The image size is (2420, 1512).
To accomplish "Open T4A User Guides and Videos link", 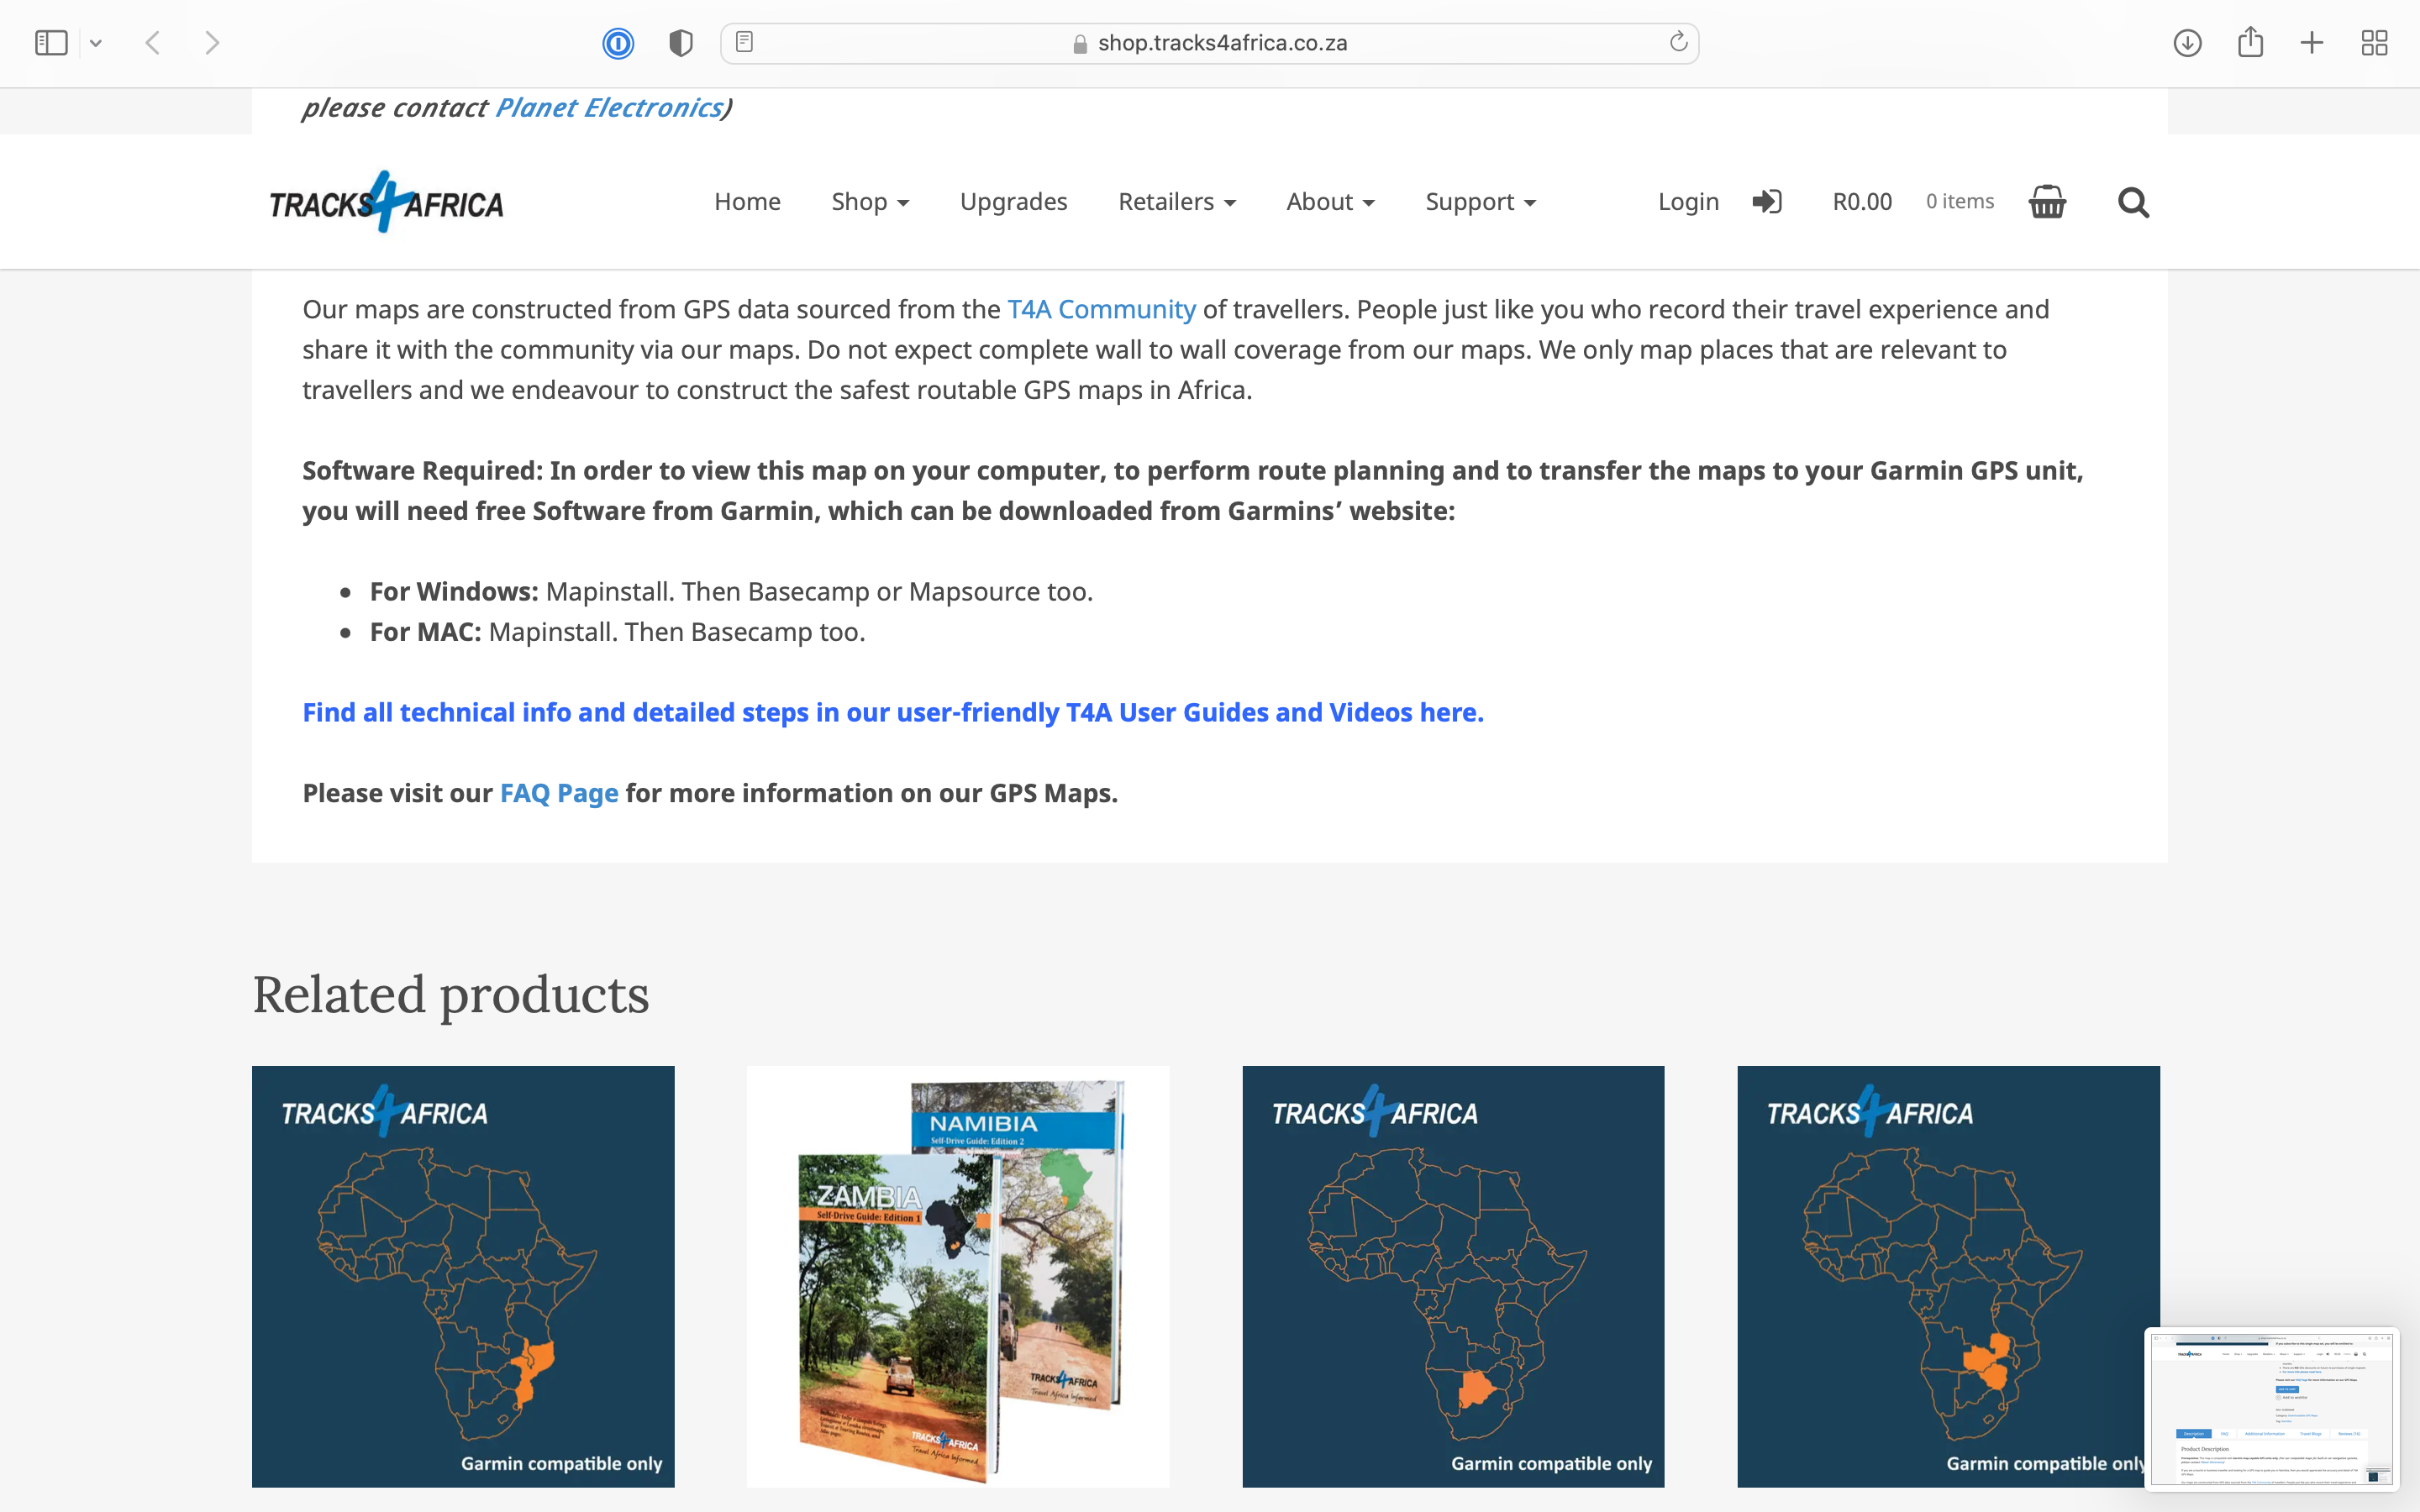I will coord(893,712).
